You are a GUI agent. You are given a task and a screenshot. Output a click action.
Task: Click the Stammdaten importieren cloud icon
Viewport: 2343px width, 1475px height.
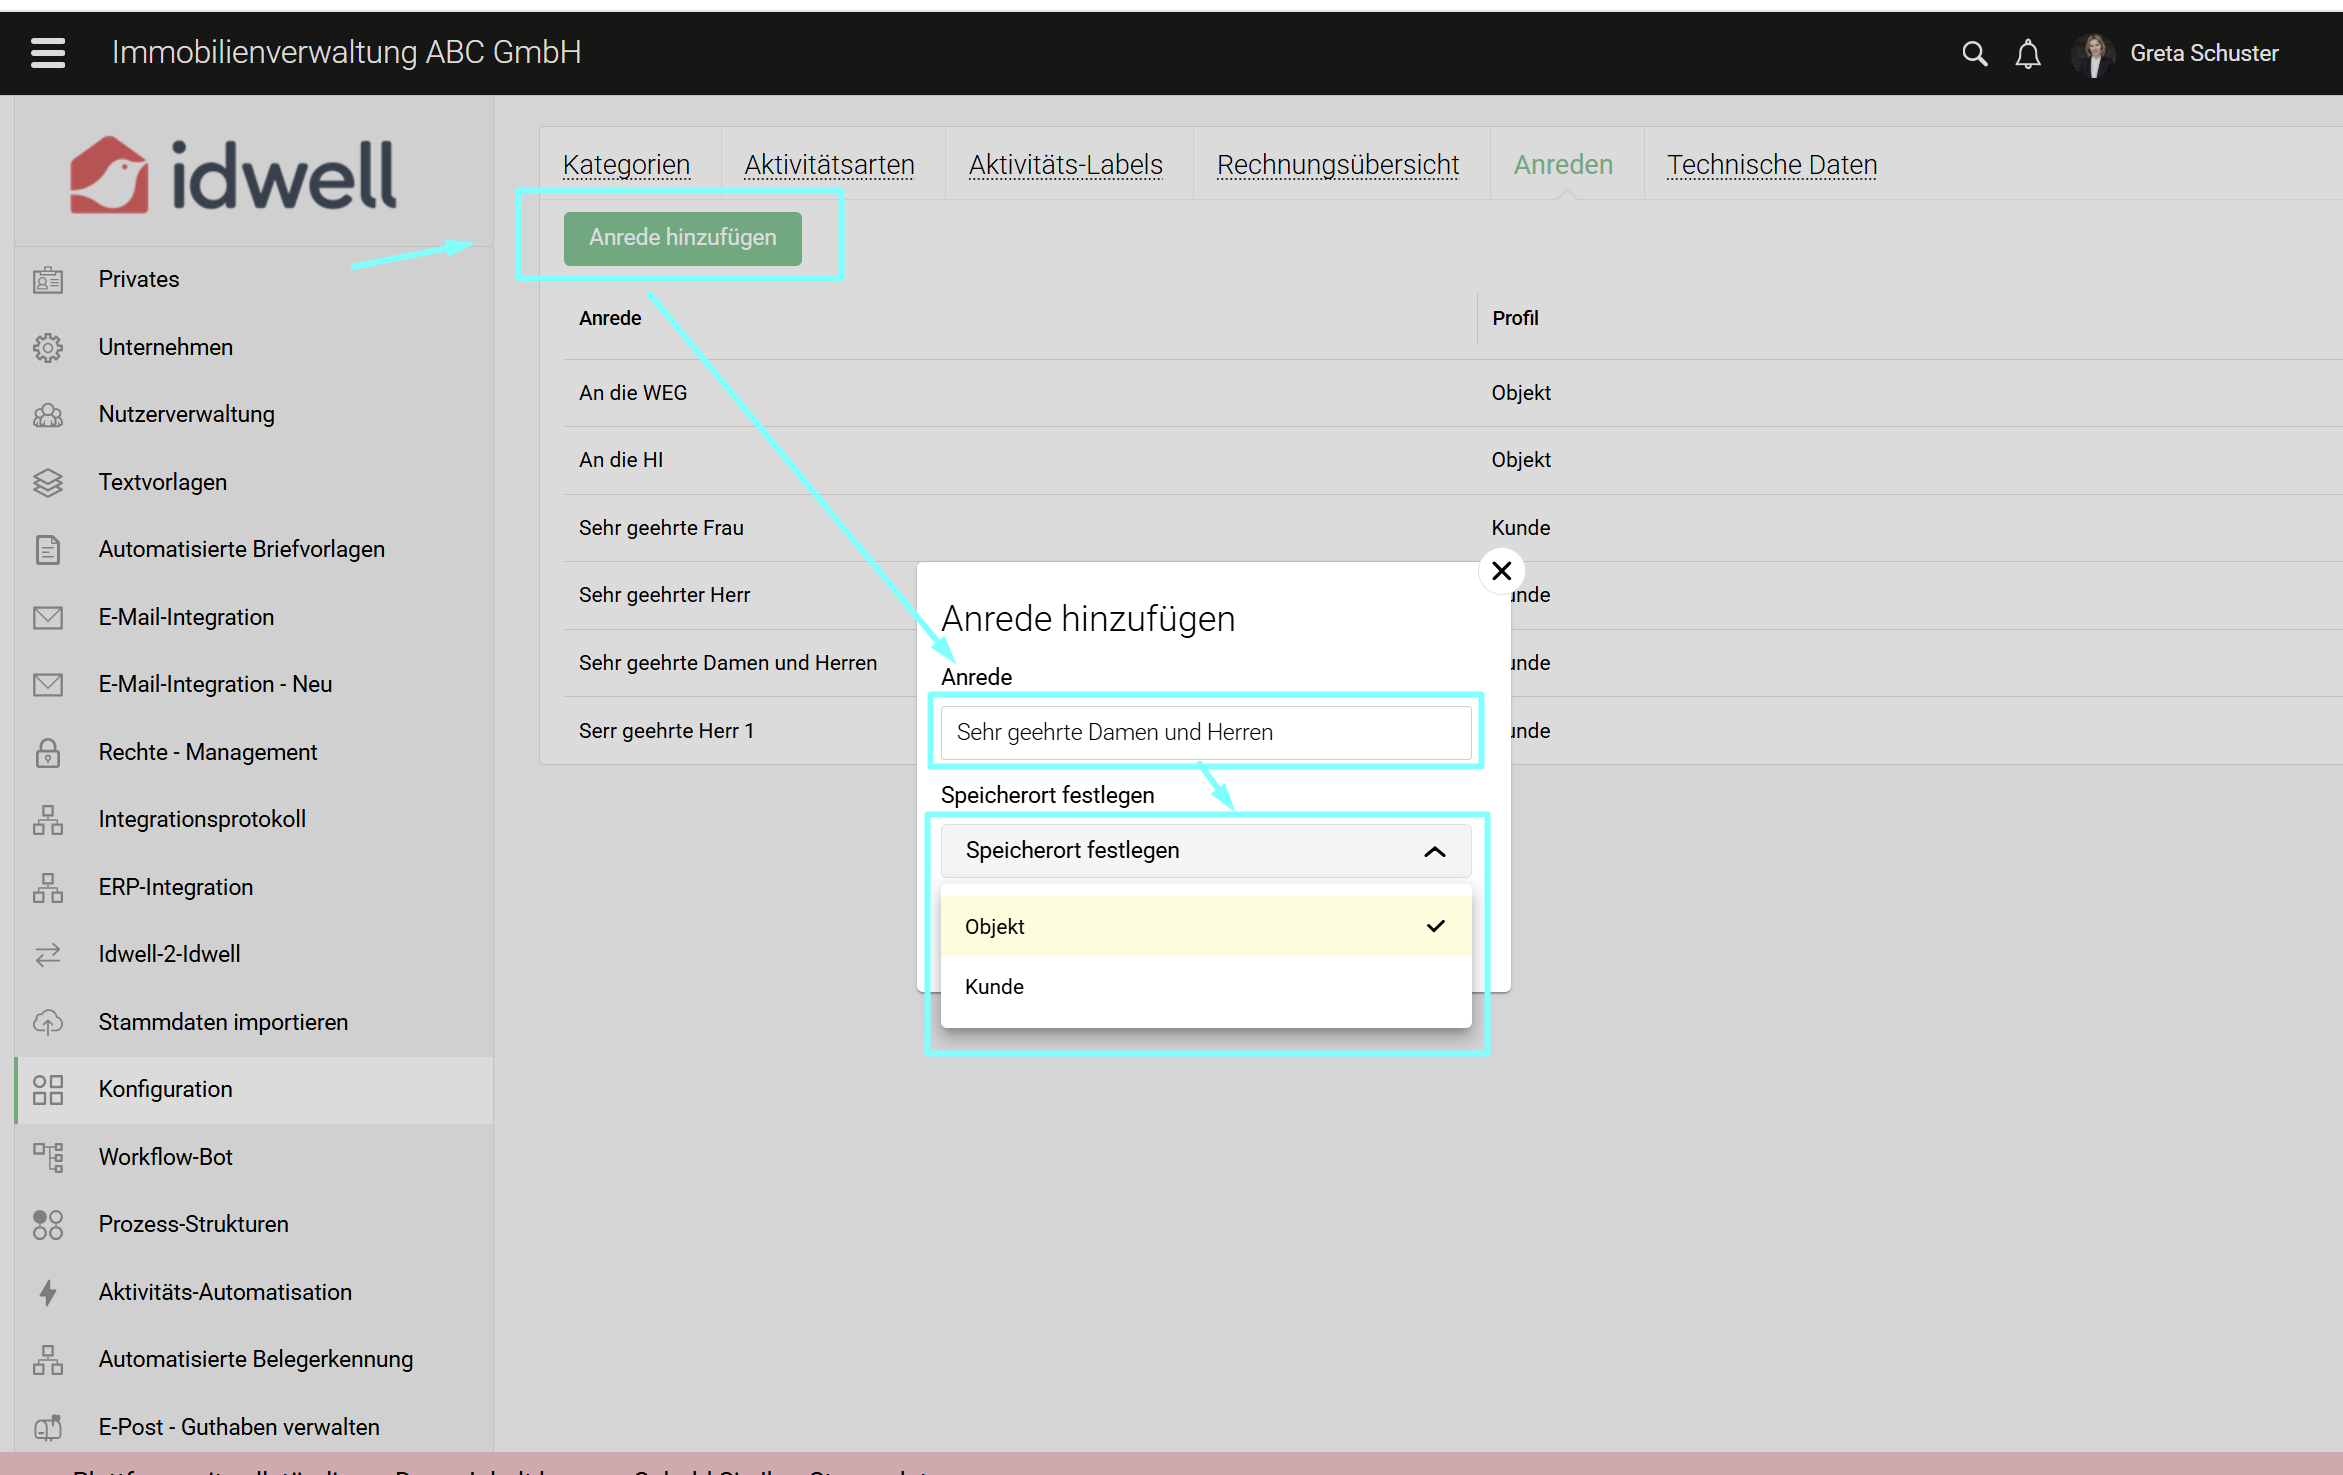pyautogui.click(x=48, y=1022)
